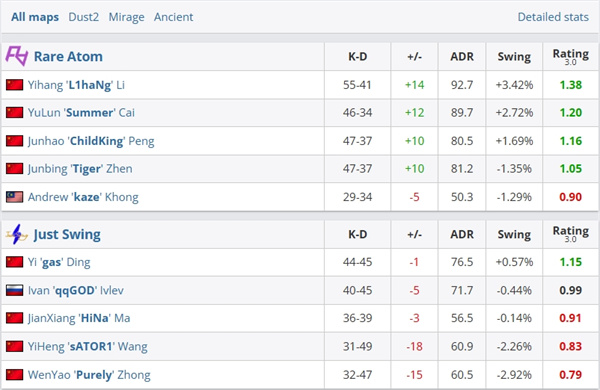
Task: Select the Ancient map tab
Action: coord(173,17)
